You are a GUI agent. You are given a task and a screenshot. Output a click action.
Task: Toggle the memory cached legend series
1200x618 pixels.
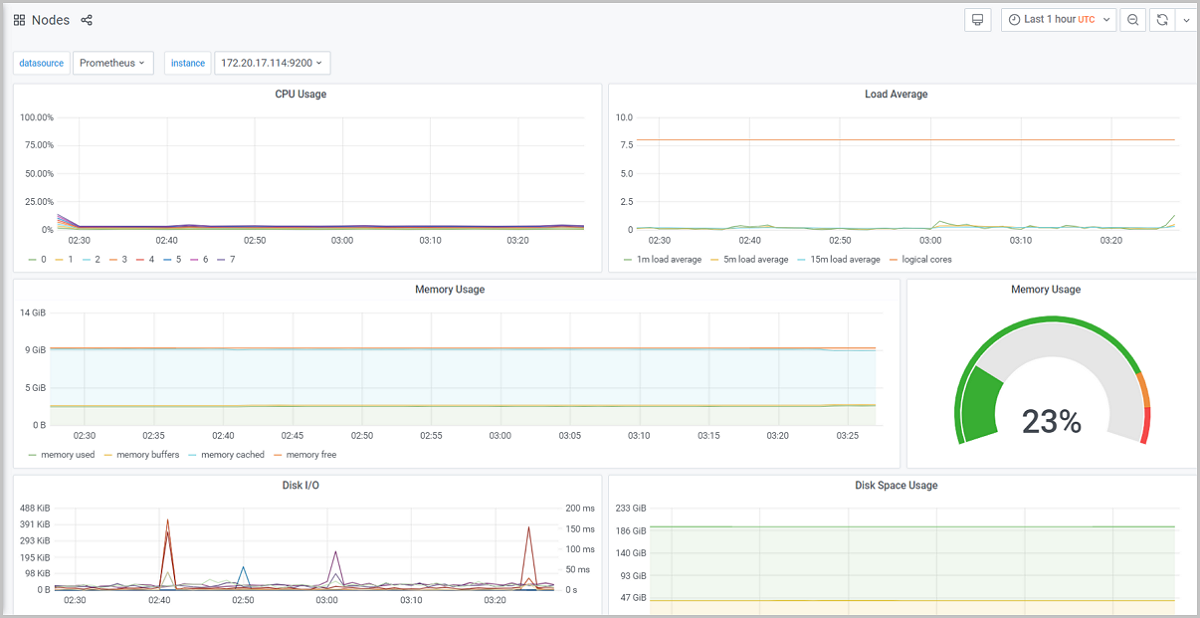pyautogui.click(x=232, y=455)
